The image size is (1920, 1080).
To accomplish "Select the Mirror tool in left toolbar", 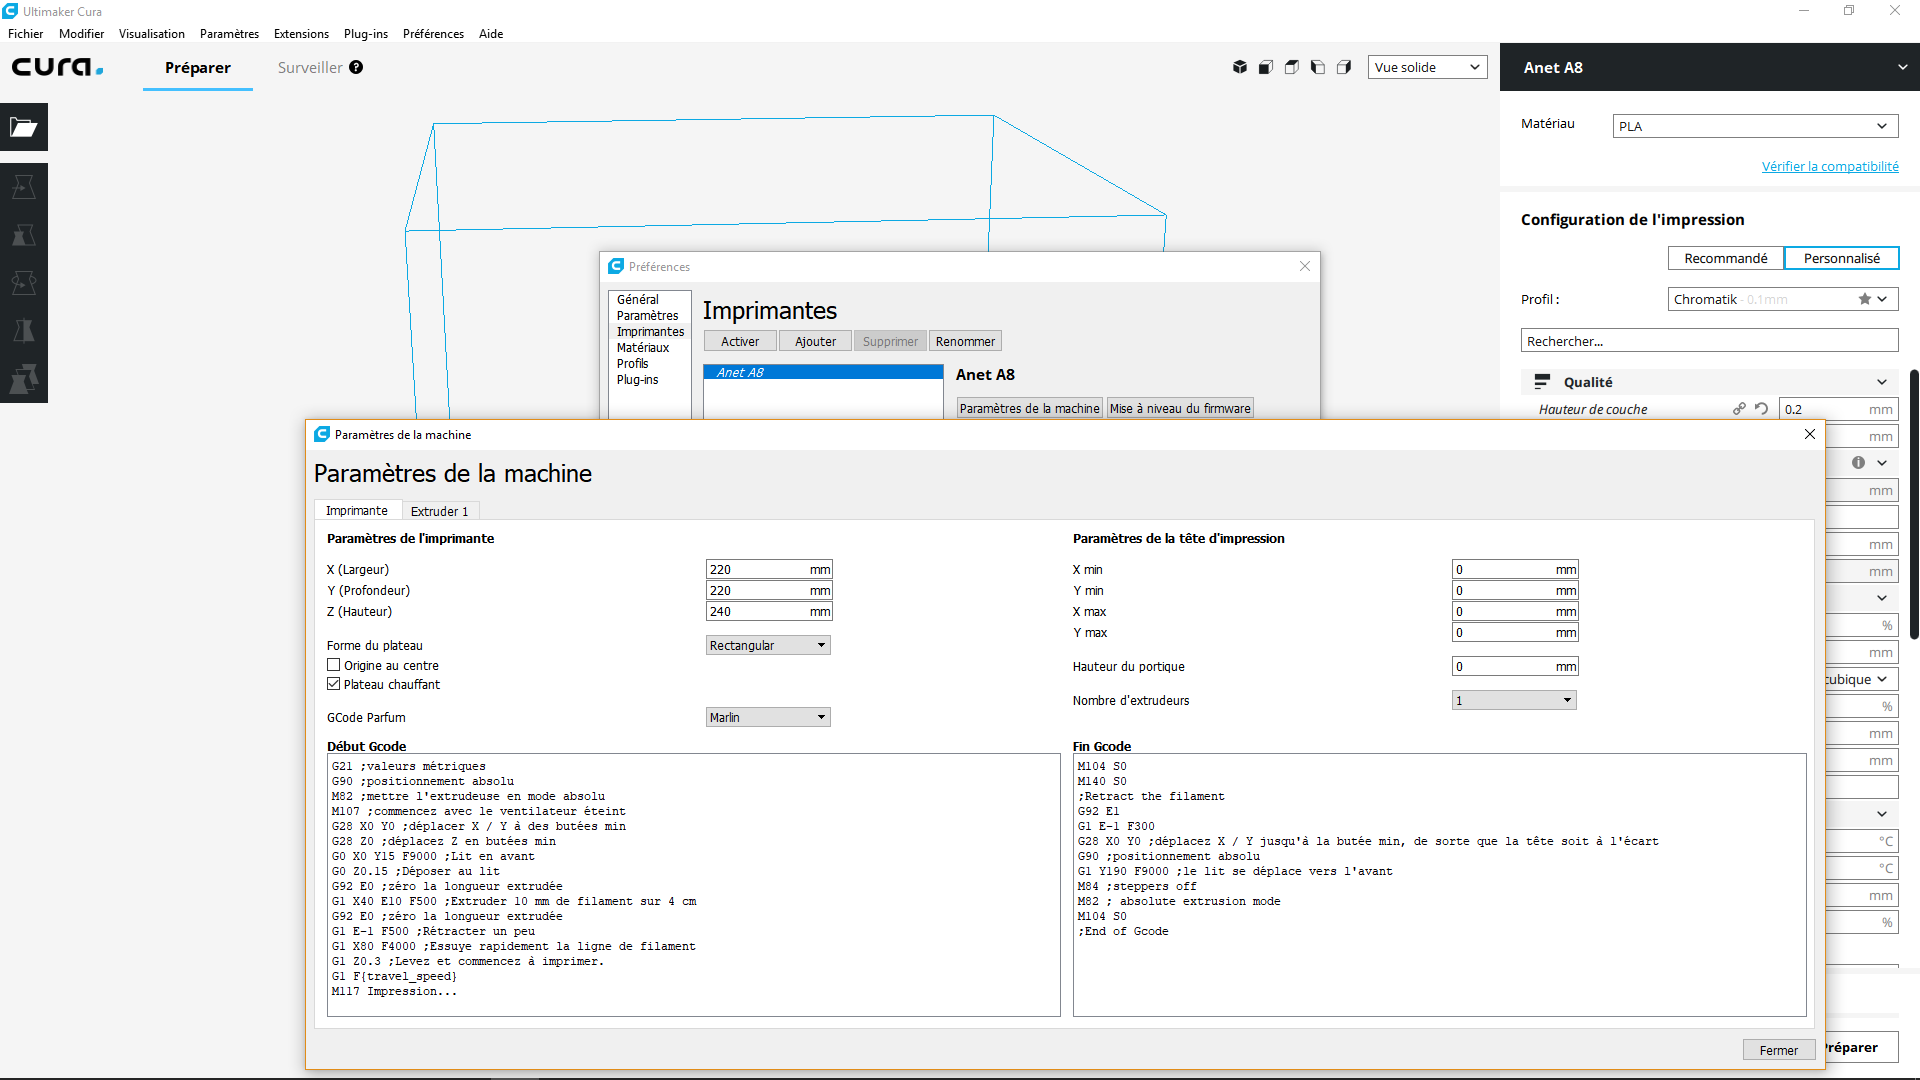I will coord(24,331).
